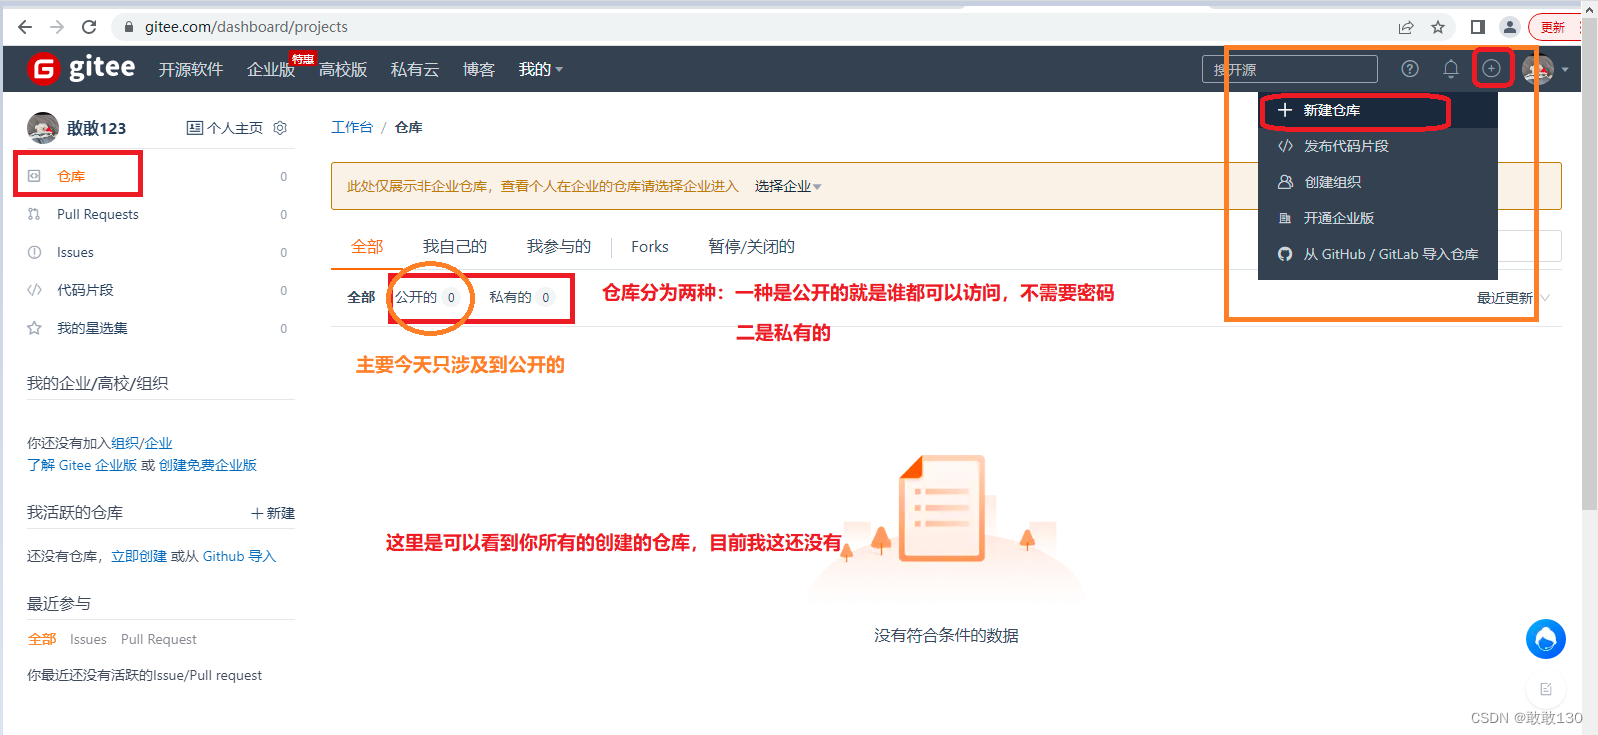Click the Github 导入 link
1598x735 pixels.
pyautogui.click(x=239, y=556)
